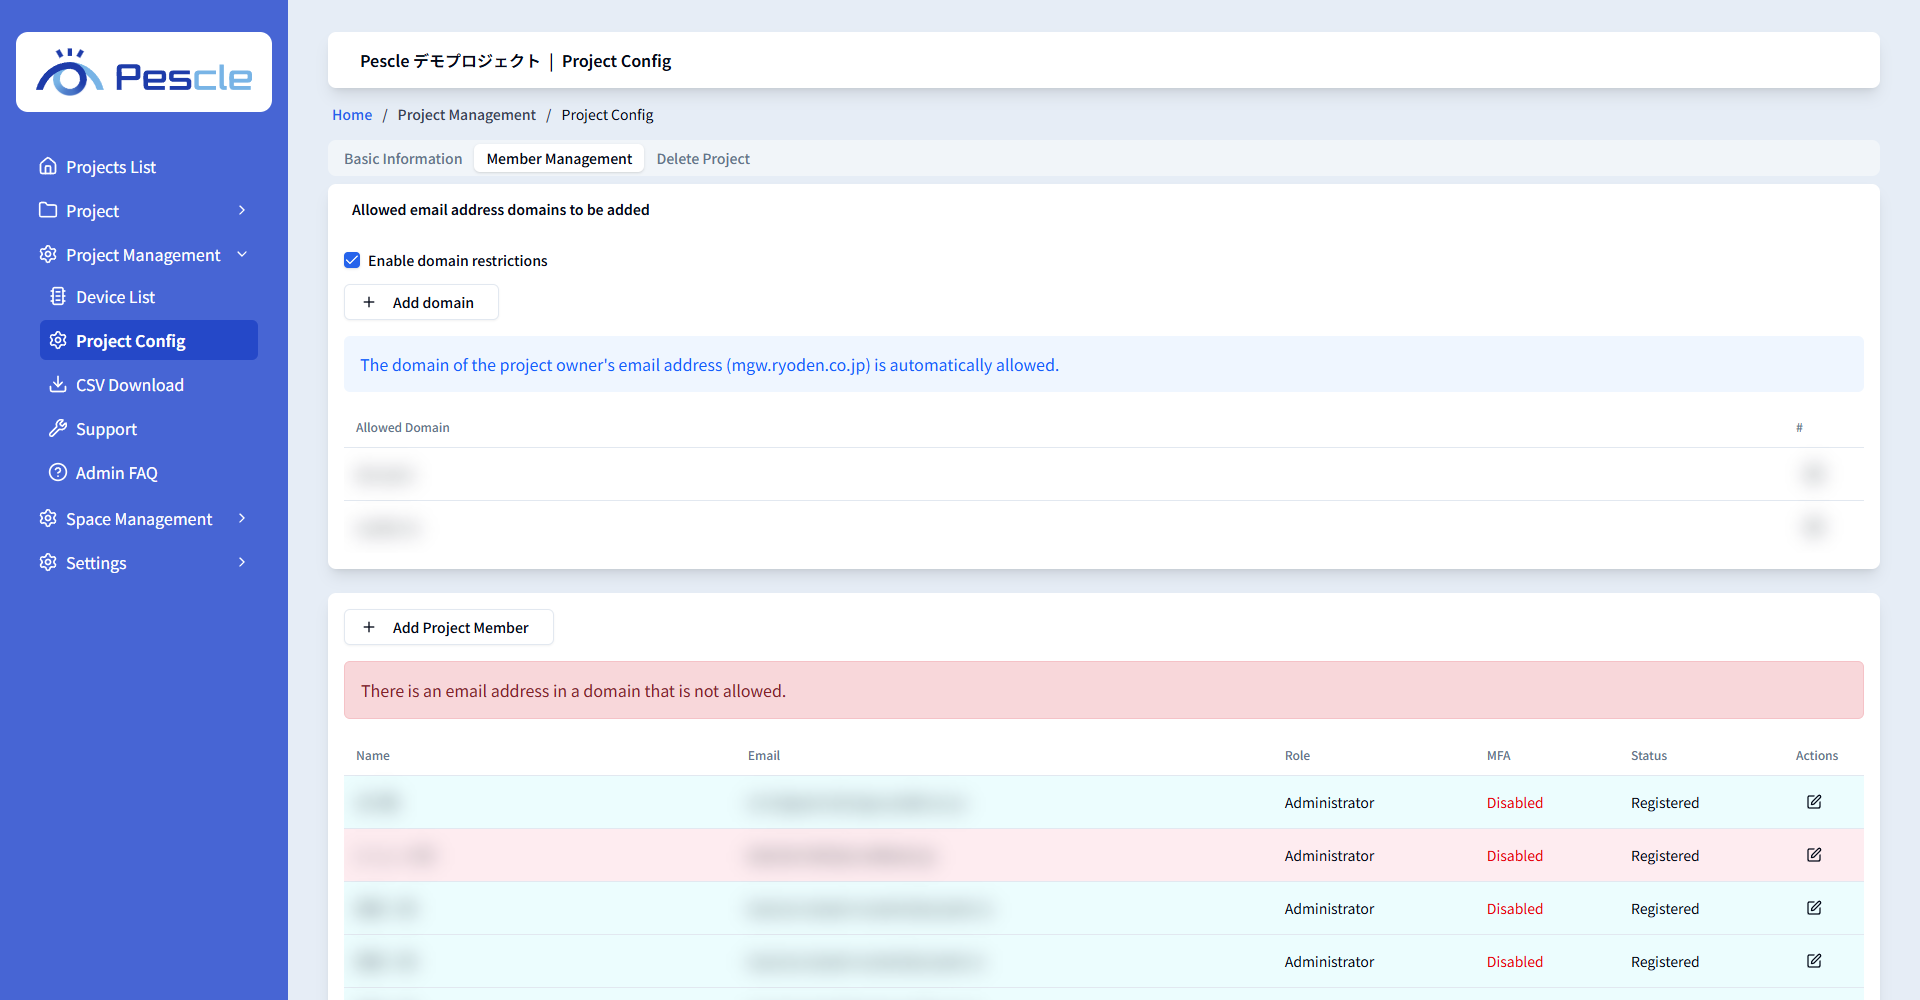Screen dimensions: 1920x1000
Task: Click the automatically allowed domain notice
Action: (x=1104, y=364)
